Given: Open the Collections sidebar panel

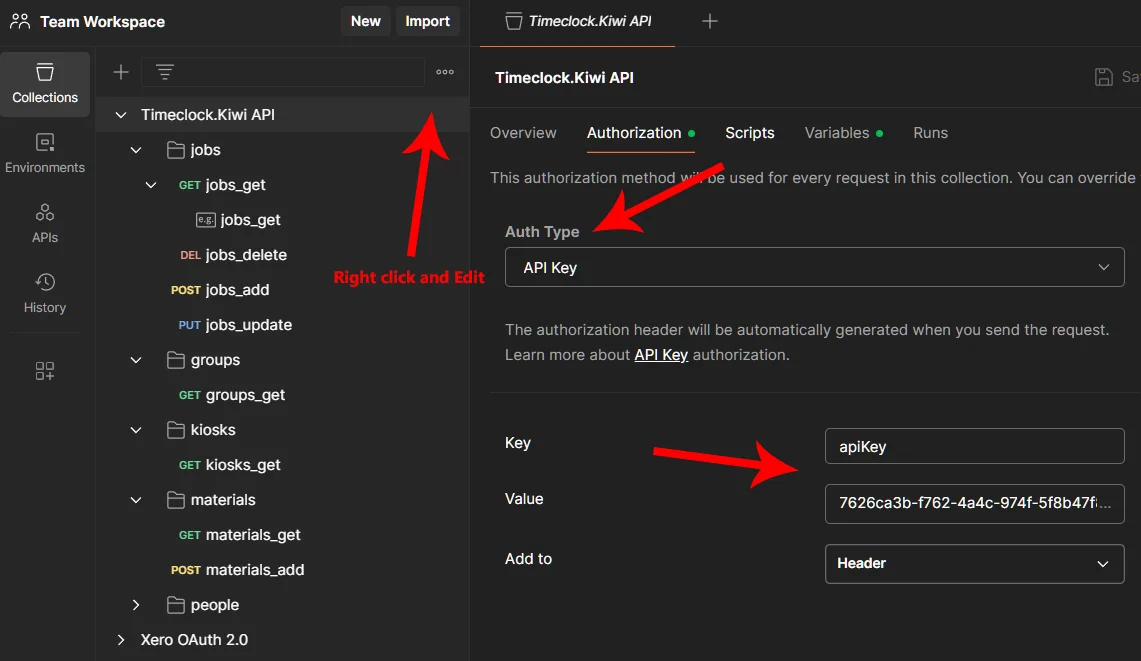Looking at the screenshot, I should point(45,84).
